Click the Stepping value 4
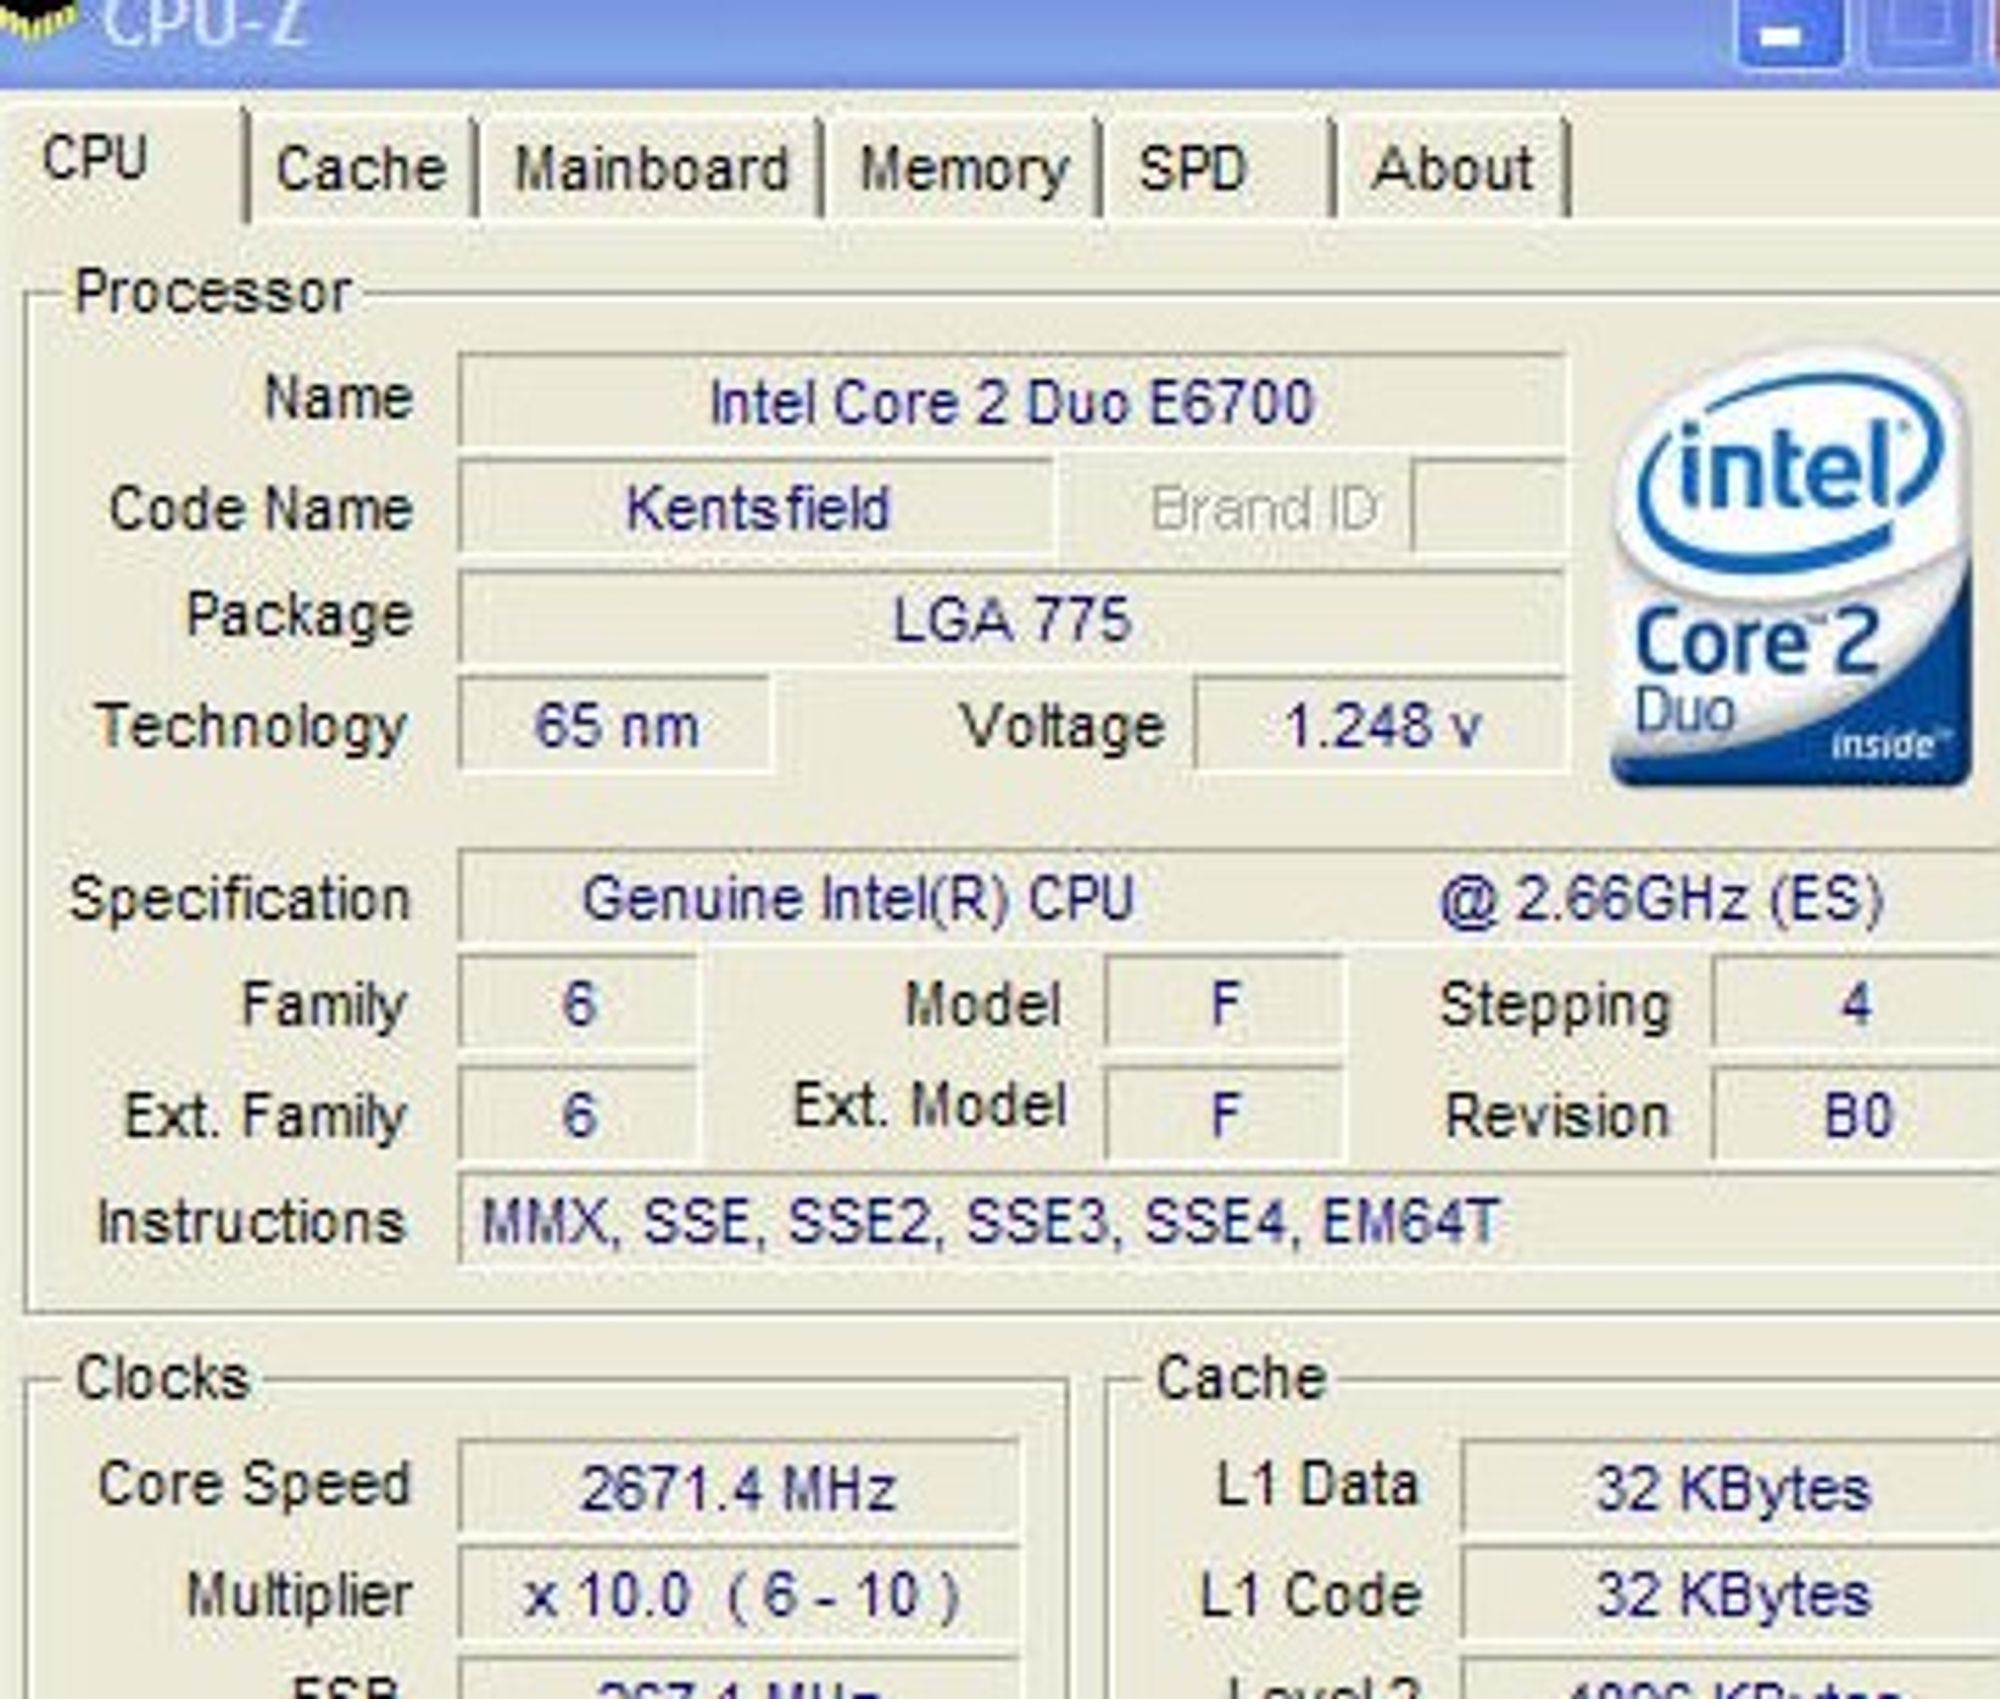 click(x=1856, y=1003)
